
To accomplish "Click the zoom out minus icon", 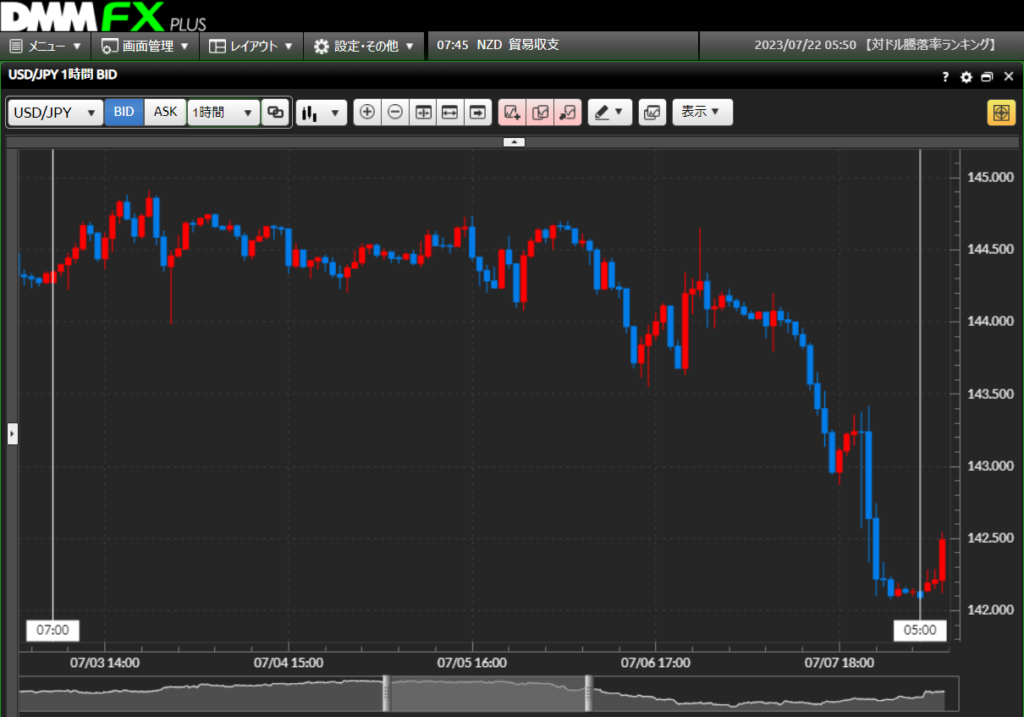I will pyautogui.click(x=395, y=112).
